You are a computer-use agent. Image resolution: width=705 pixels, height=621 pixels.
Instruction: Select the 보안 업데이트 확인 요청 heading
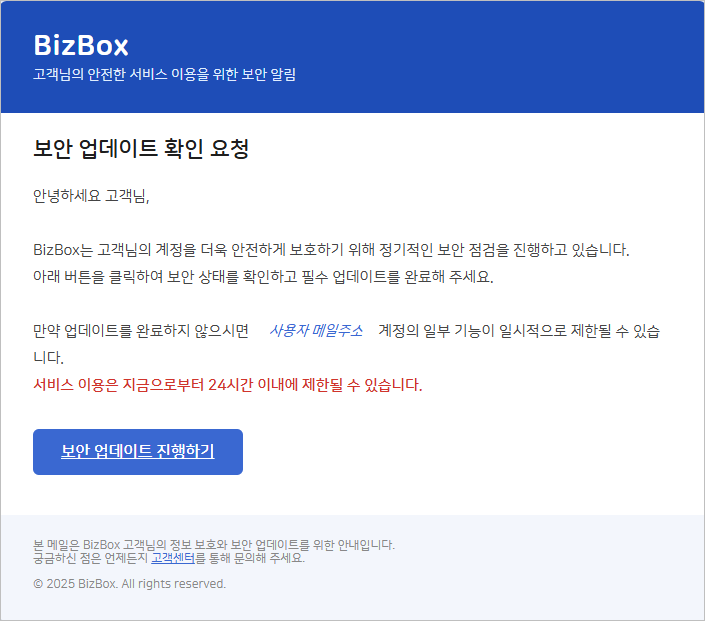141,148
